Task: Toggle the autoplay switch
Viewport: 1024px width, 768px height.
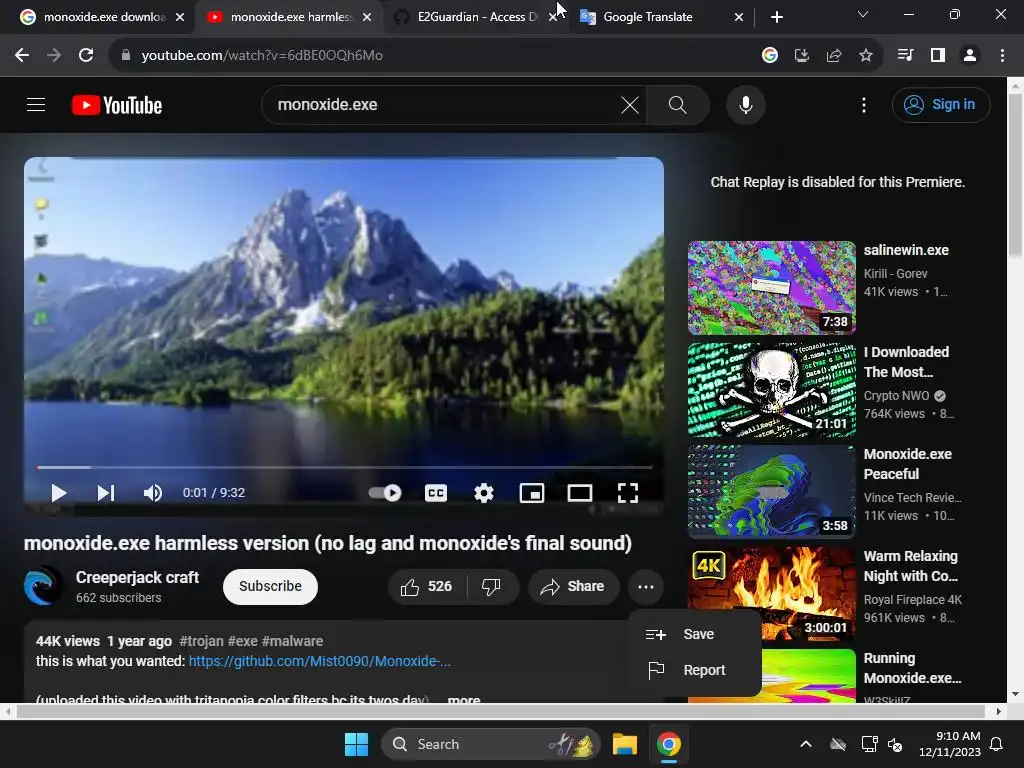Action: (385, 493)
